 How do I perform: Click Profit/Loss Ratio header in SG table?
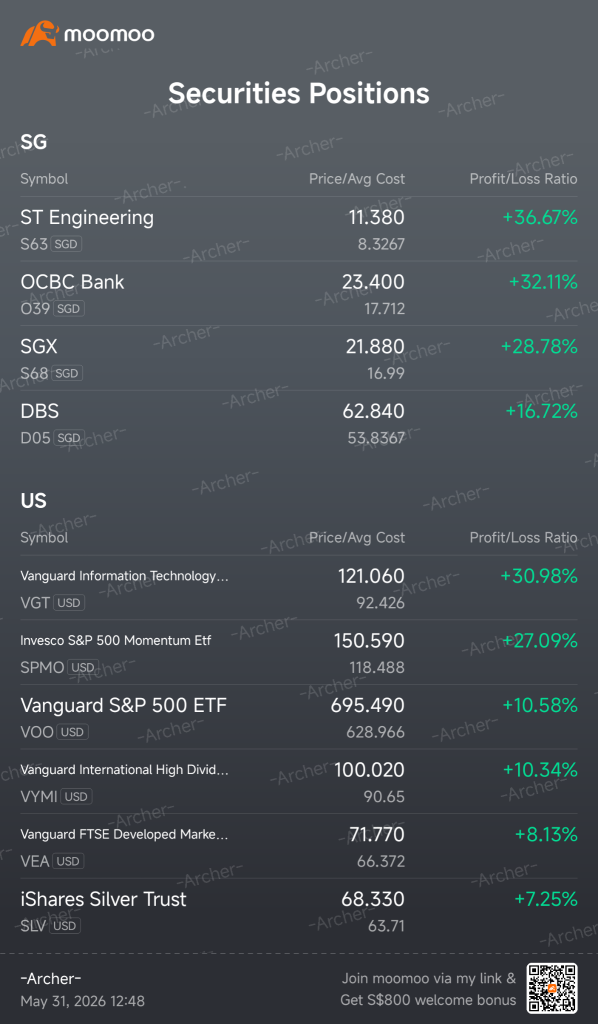(x=524, y=179)
